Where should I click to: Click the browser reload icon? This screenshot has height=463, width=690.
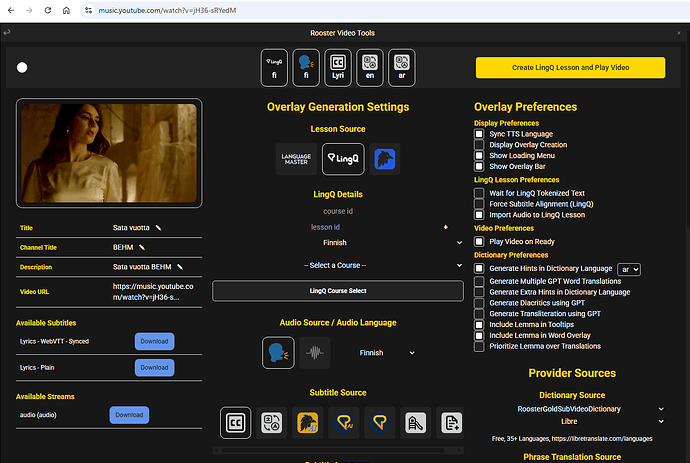pos(48,10)
